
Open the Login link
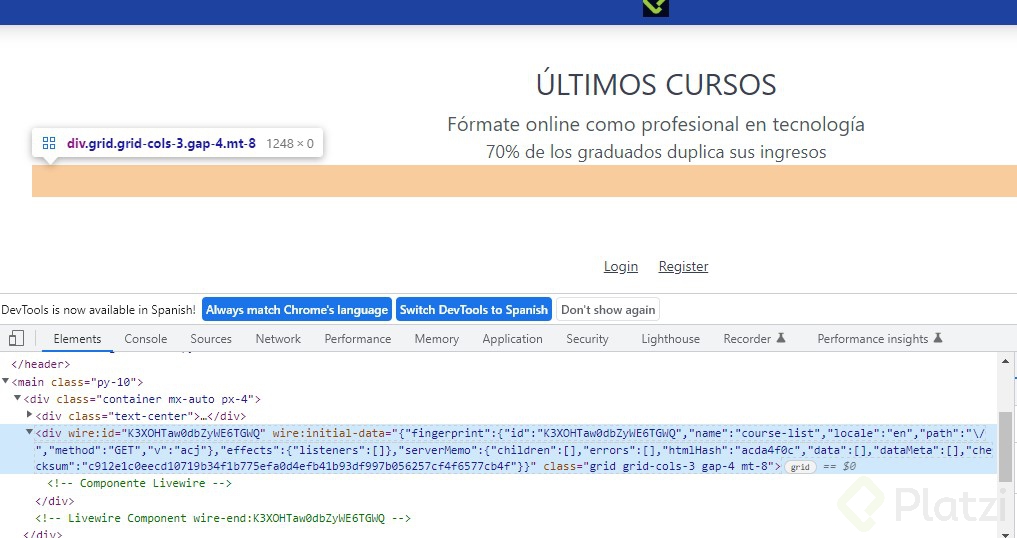click(x=621, y=266)
